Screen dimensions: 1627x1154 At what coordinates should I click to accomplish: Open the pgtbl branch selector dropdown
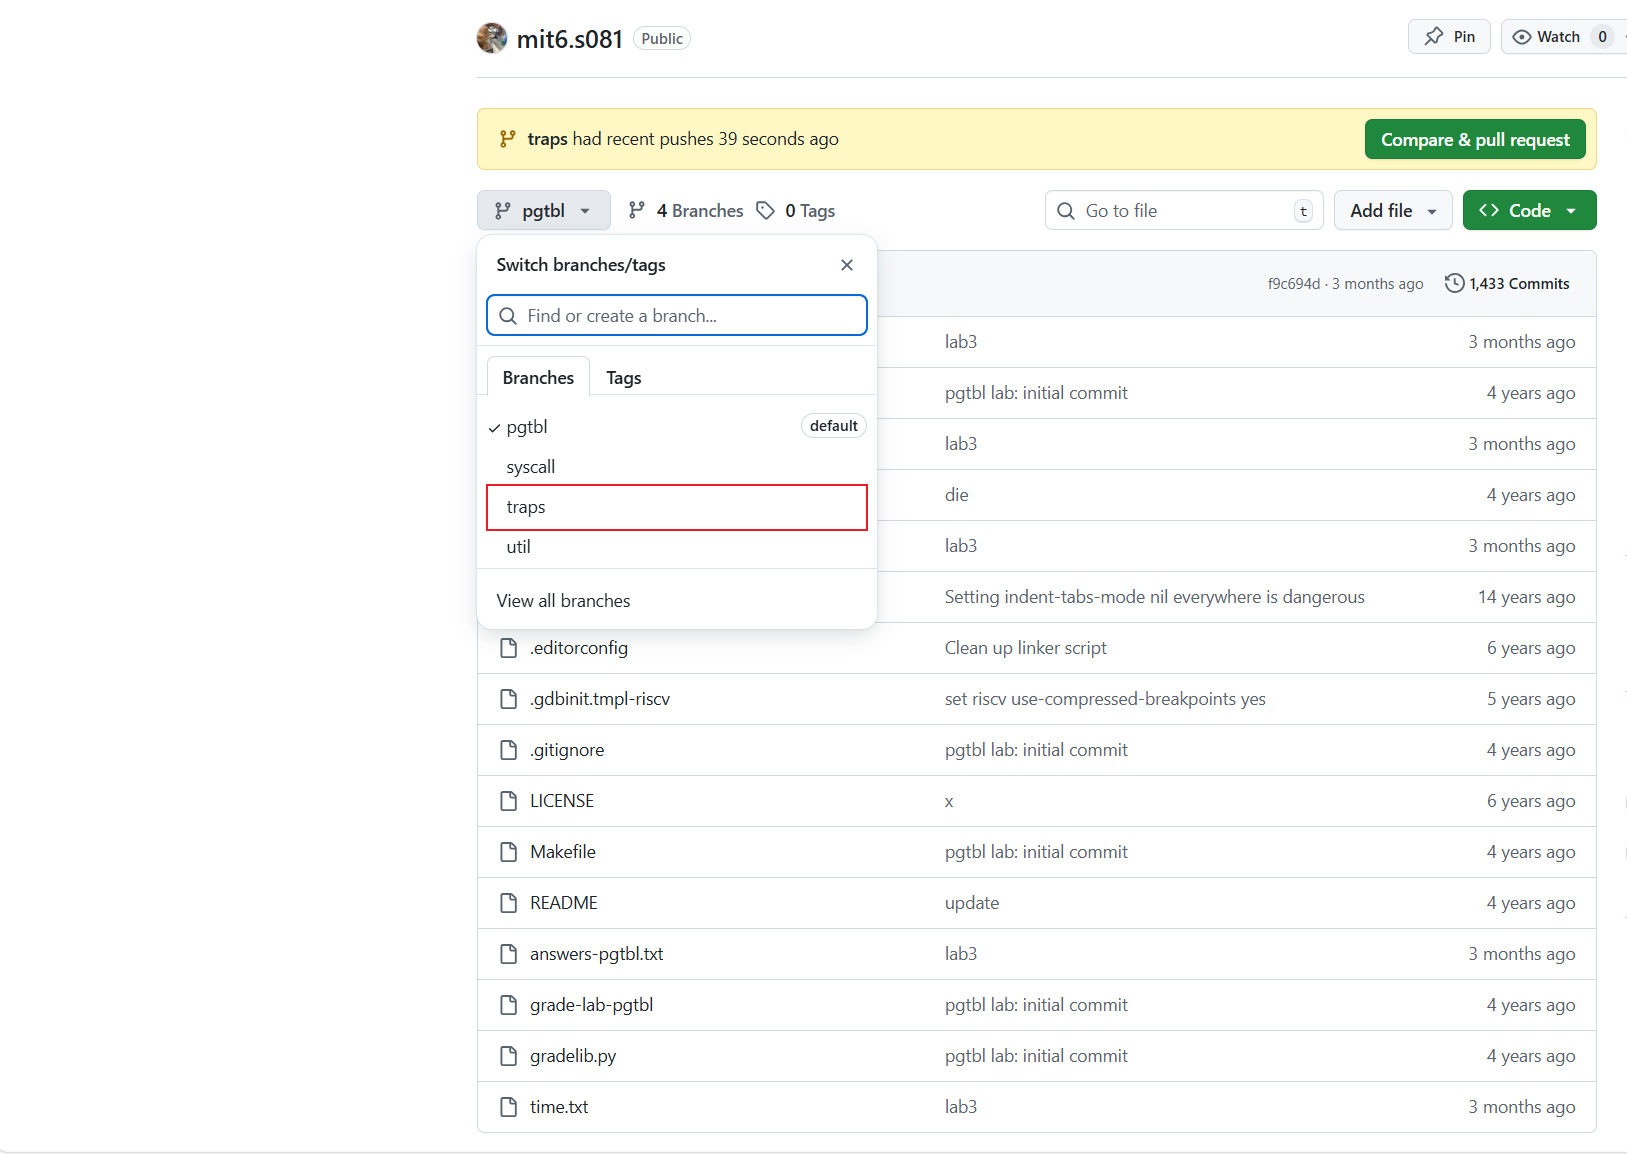[x=543, y=211]
